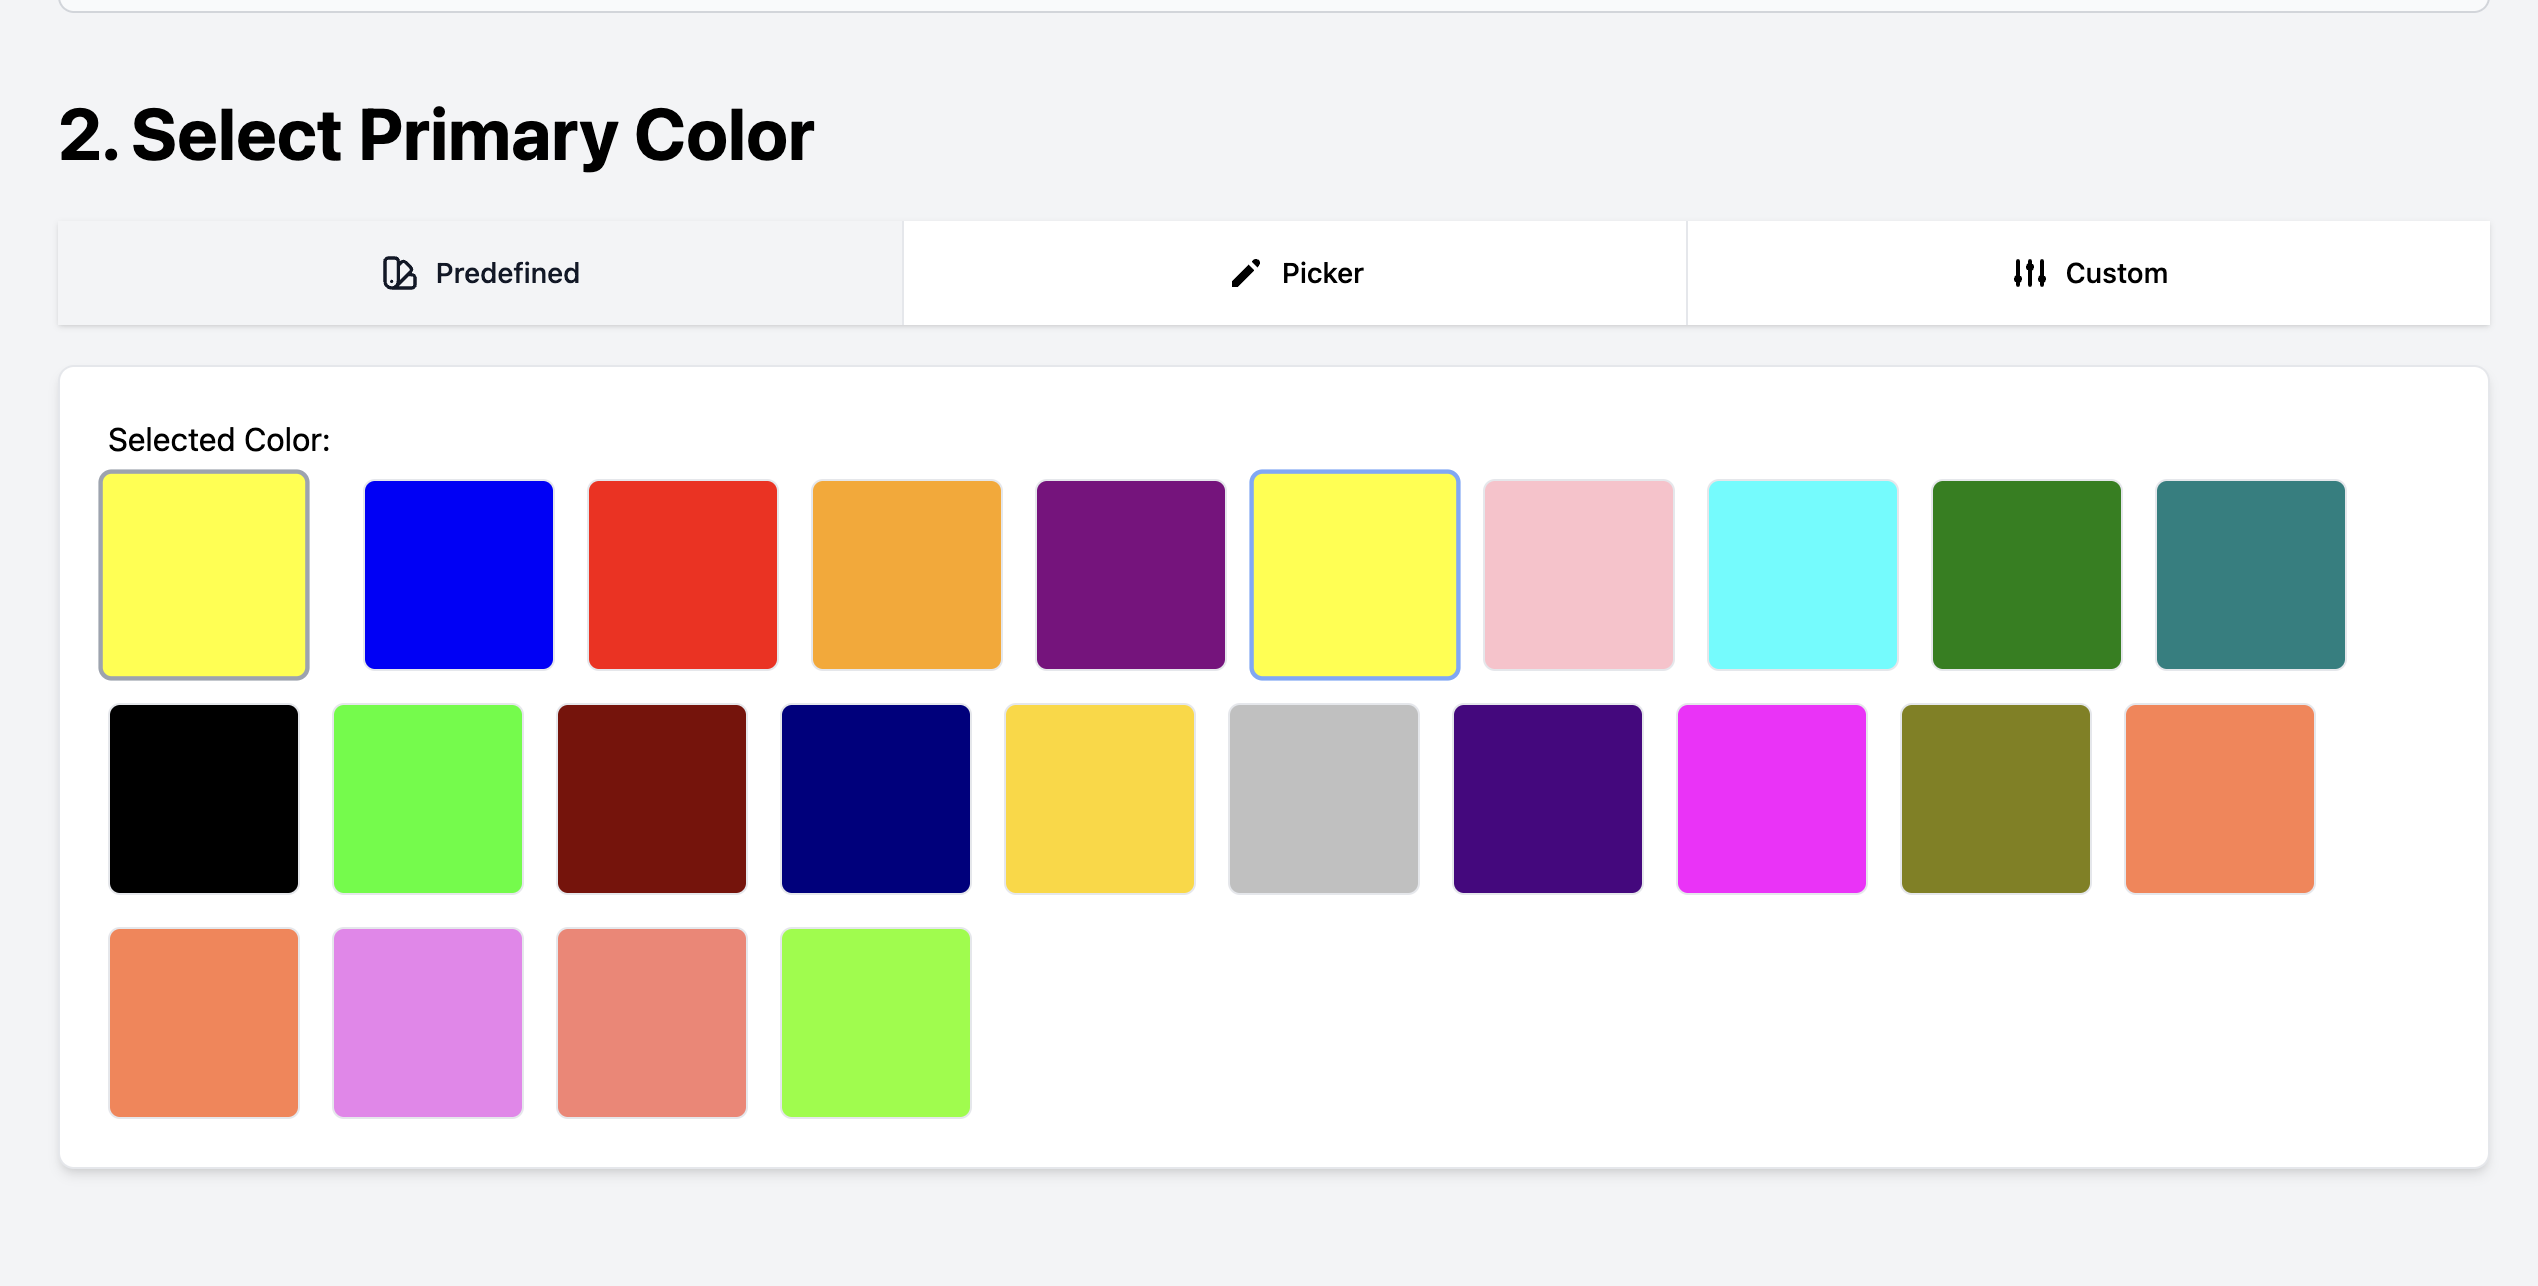
Task: Select the navy blue swatch in row two
Action: (875, 799)
